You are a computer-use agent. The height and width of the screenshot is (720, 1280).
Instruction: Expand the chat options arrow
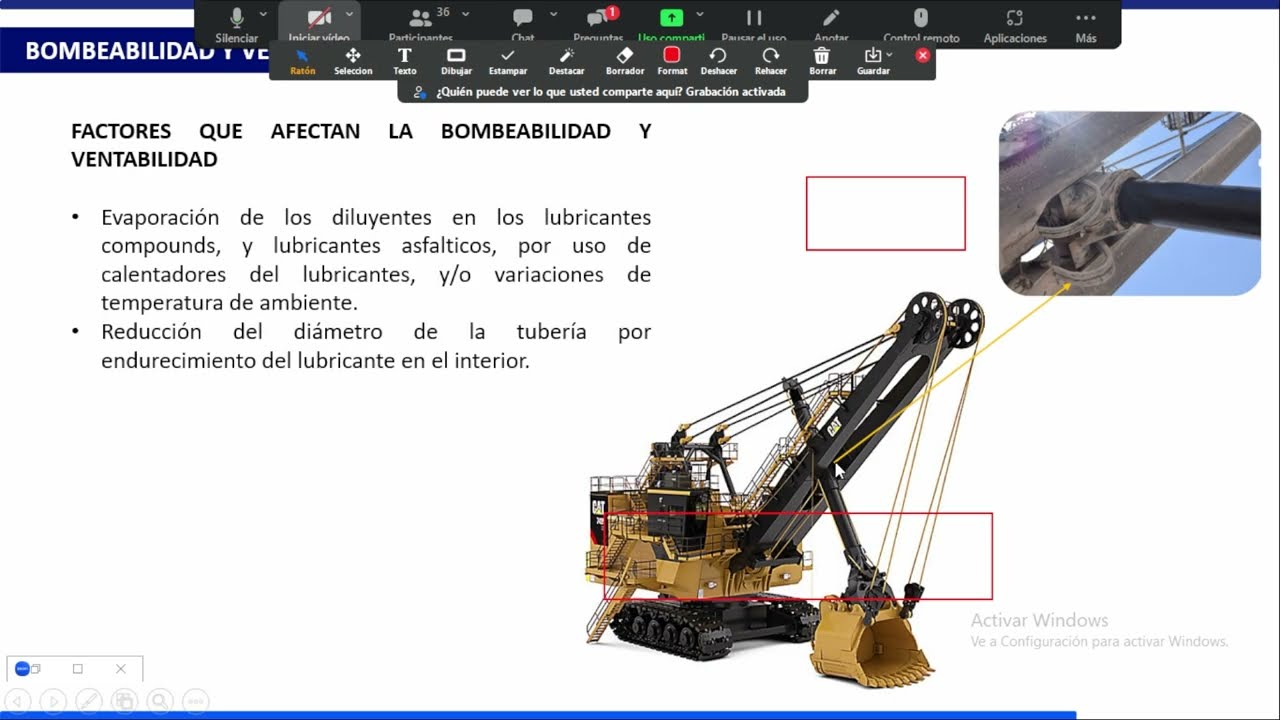click(x=553, y=14)
